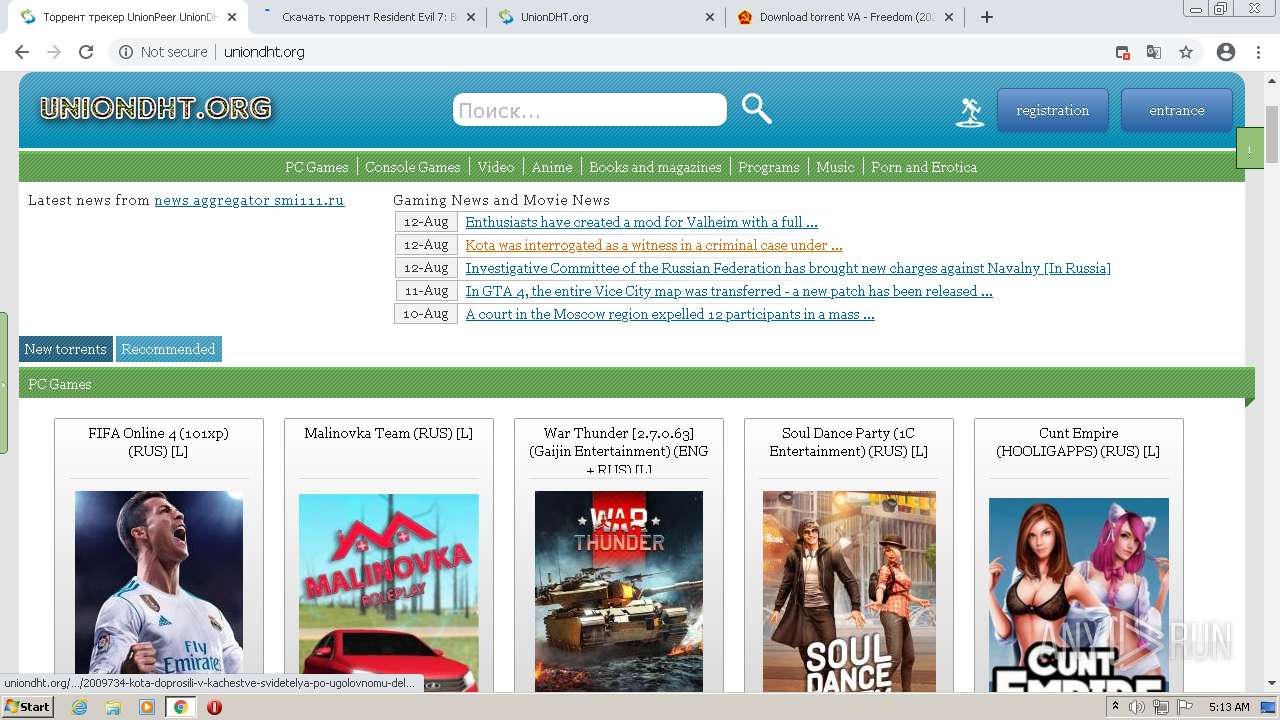Image resolution: width=1280 pixels, height=720 pixels.
Task: Bookmark this page with the star icon
Action: pos(1186,52)
